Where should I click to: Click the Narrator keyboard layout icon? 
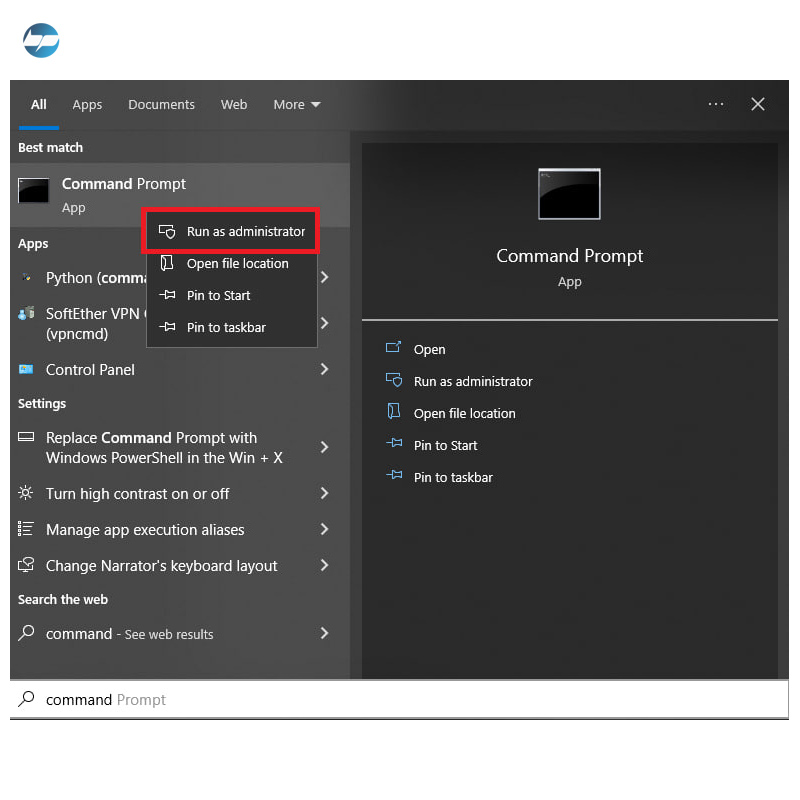click(x=26, y=564)
